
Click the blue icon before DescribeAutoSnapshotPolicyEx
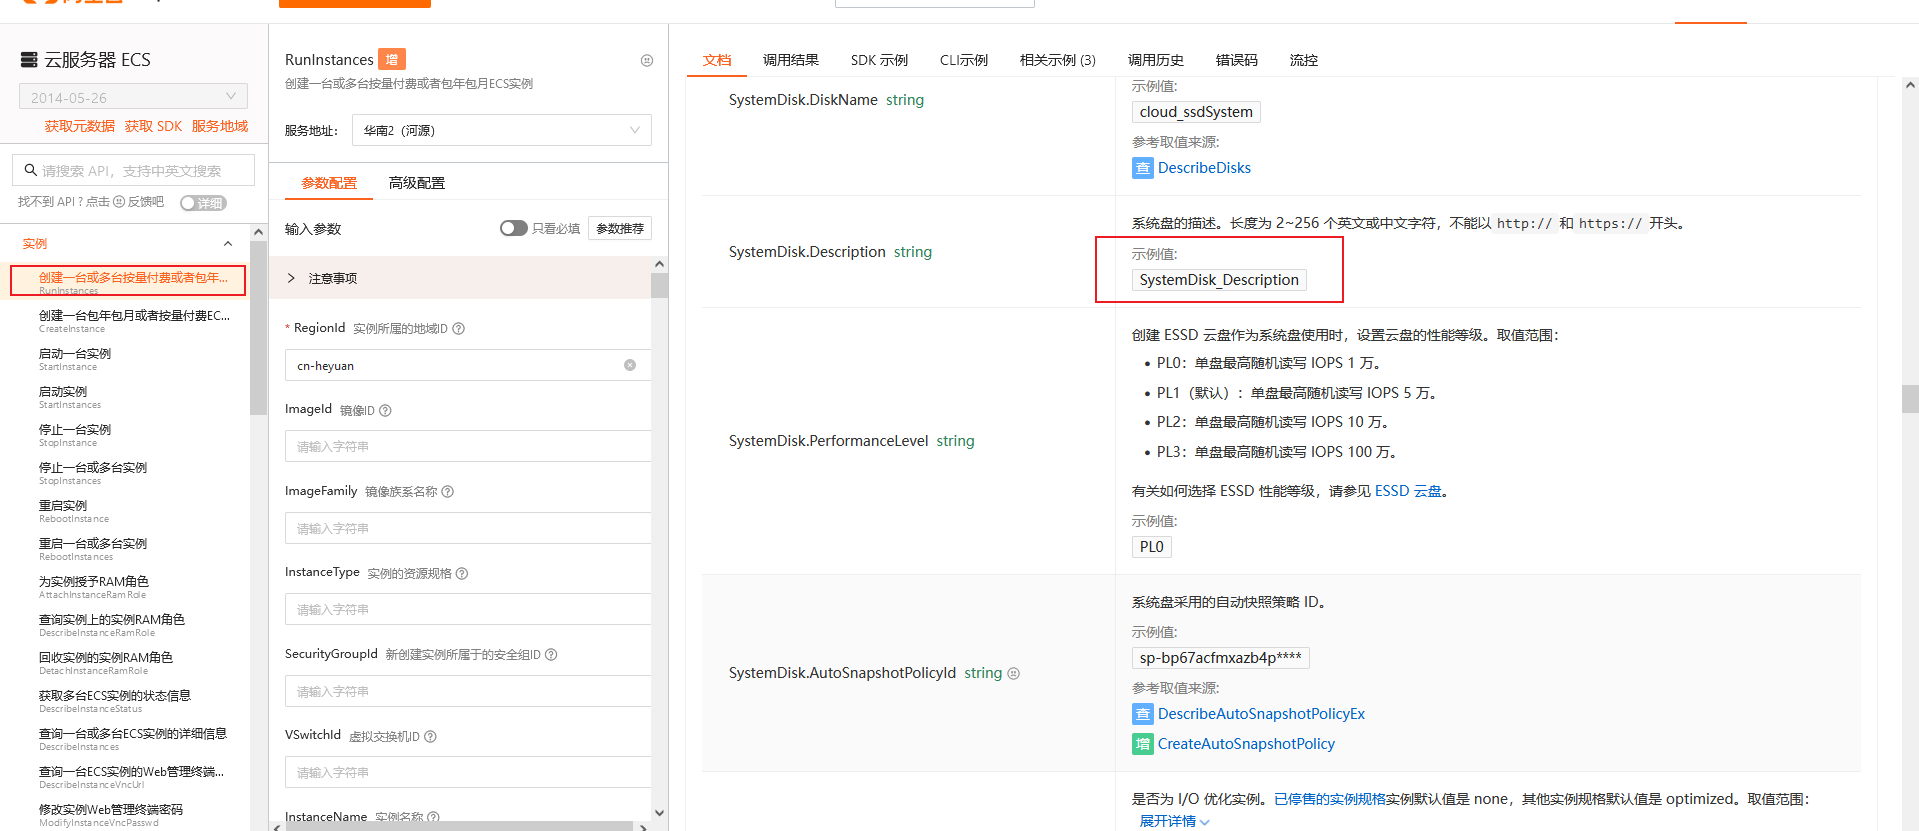(1142, 714)
